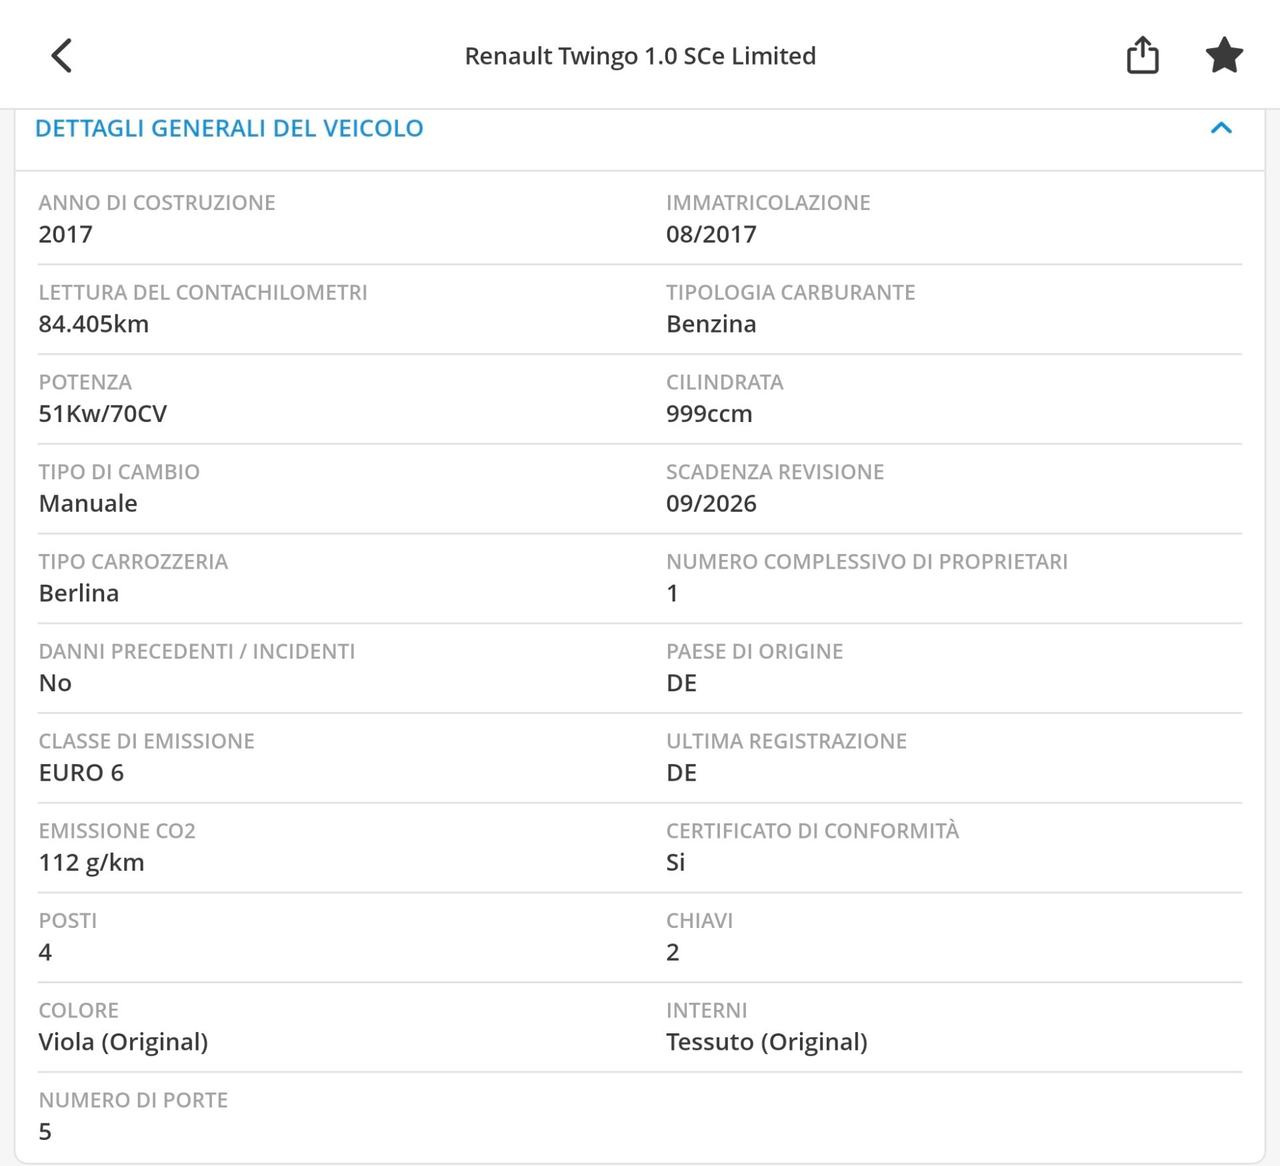Click the value under 'Numero complessivo di proprietari'
The width and height of the screenshot is (1280, 1166).
[673, 593]
